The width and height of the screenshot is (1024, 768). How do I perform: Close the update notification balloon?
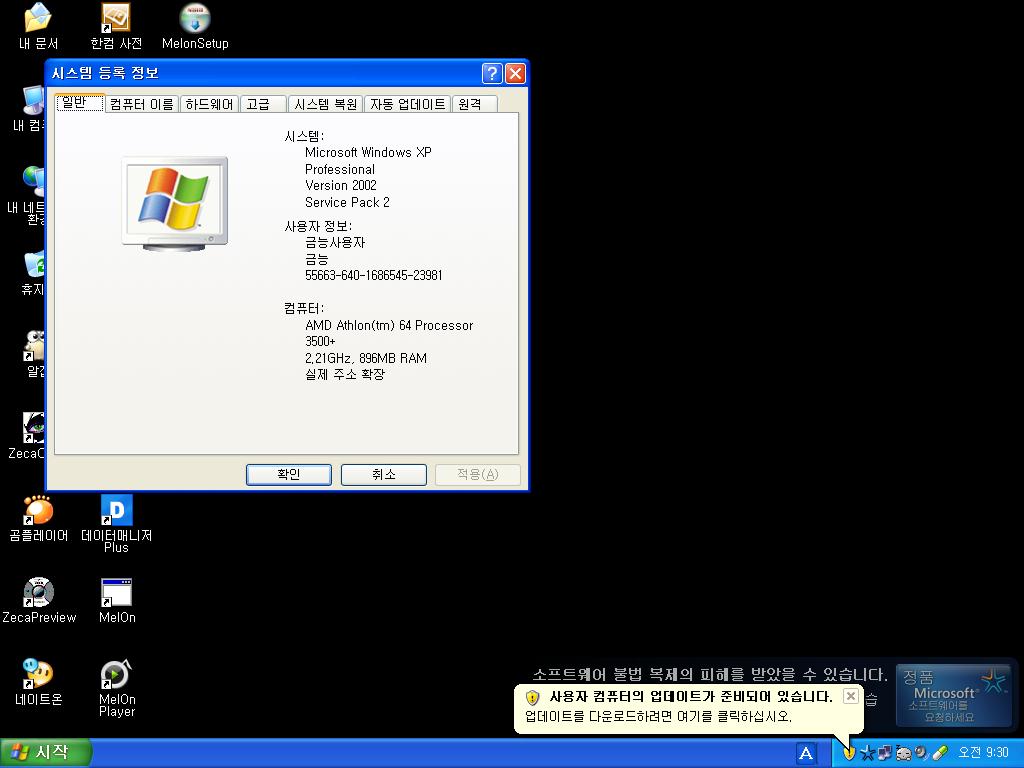[x=850, y=696]
